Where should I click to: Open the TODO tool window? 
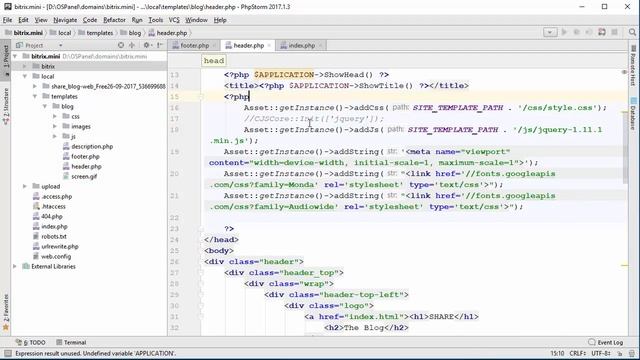pos(31,342)
